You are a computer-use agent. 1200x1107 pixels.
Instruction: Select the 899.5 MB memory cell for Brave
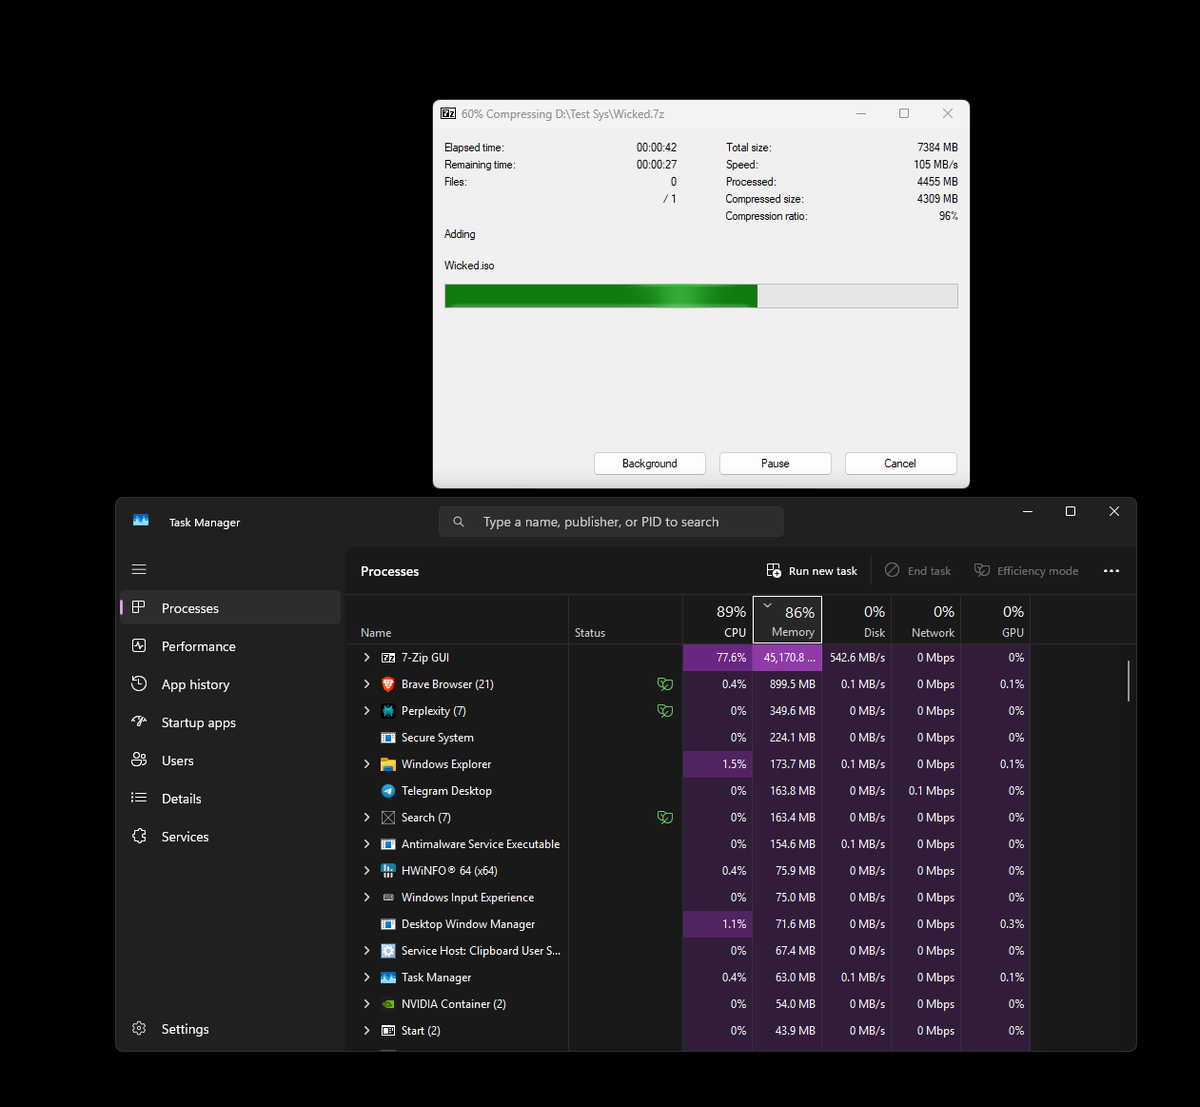(x=787, y=684)
